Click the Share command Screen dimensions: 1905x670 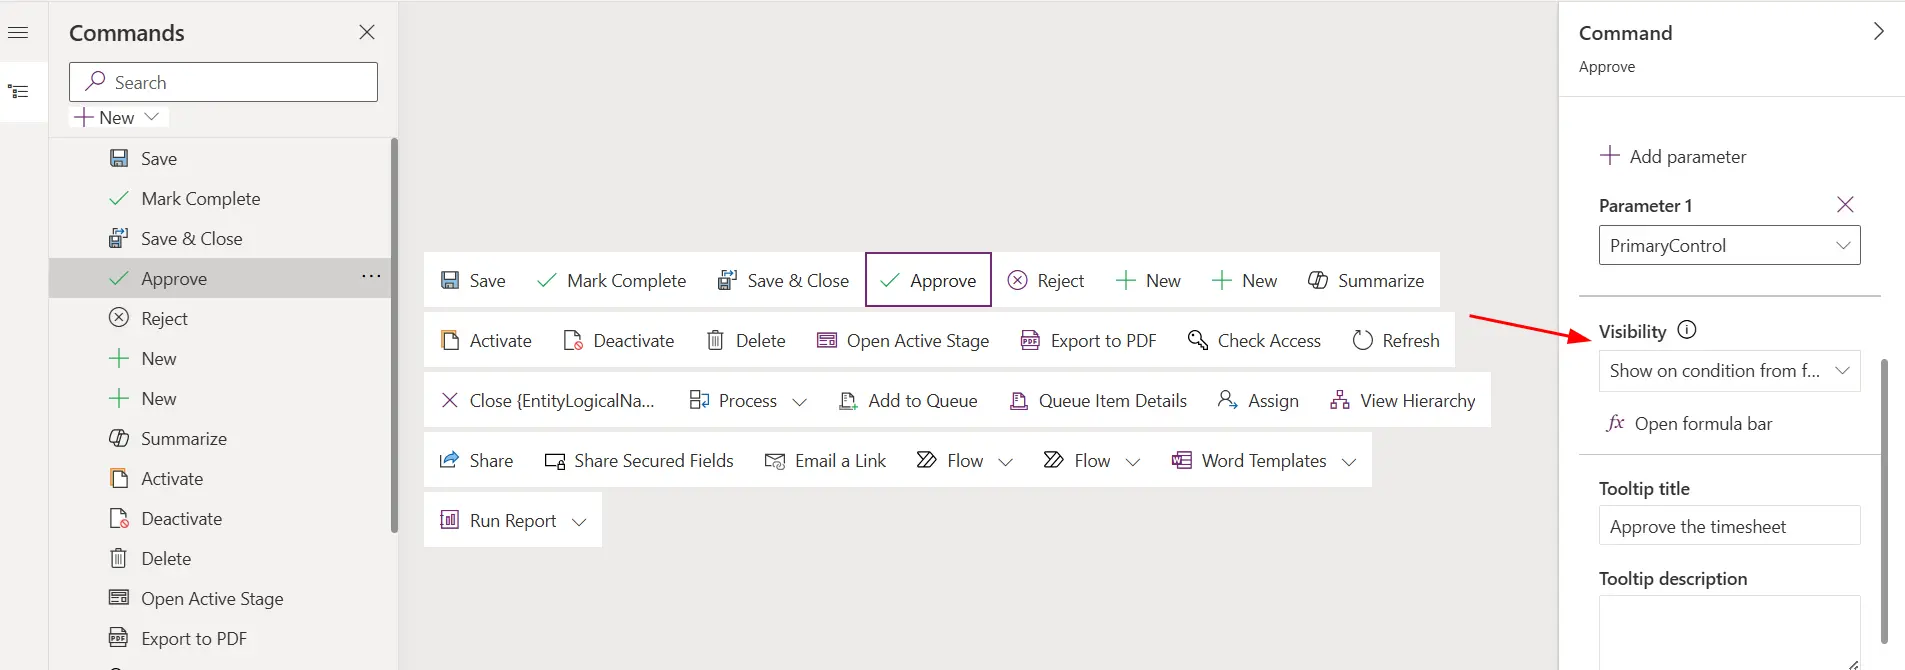pos(476,460)
